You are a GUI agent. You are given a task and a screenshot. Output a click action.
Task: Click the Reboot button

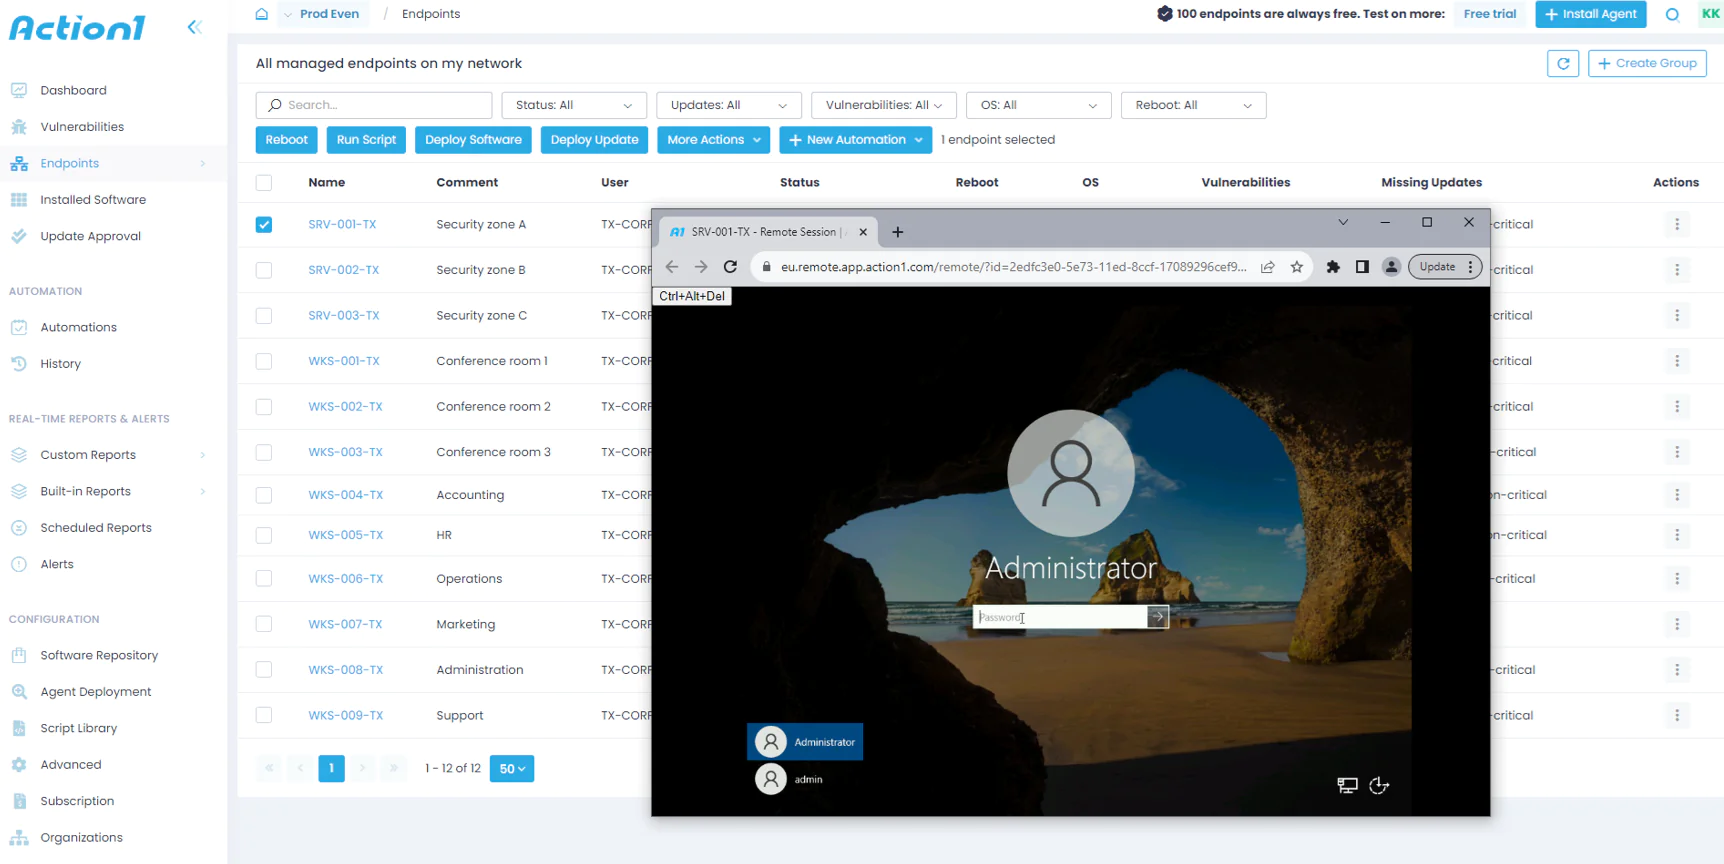tap(287, 140)
